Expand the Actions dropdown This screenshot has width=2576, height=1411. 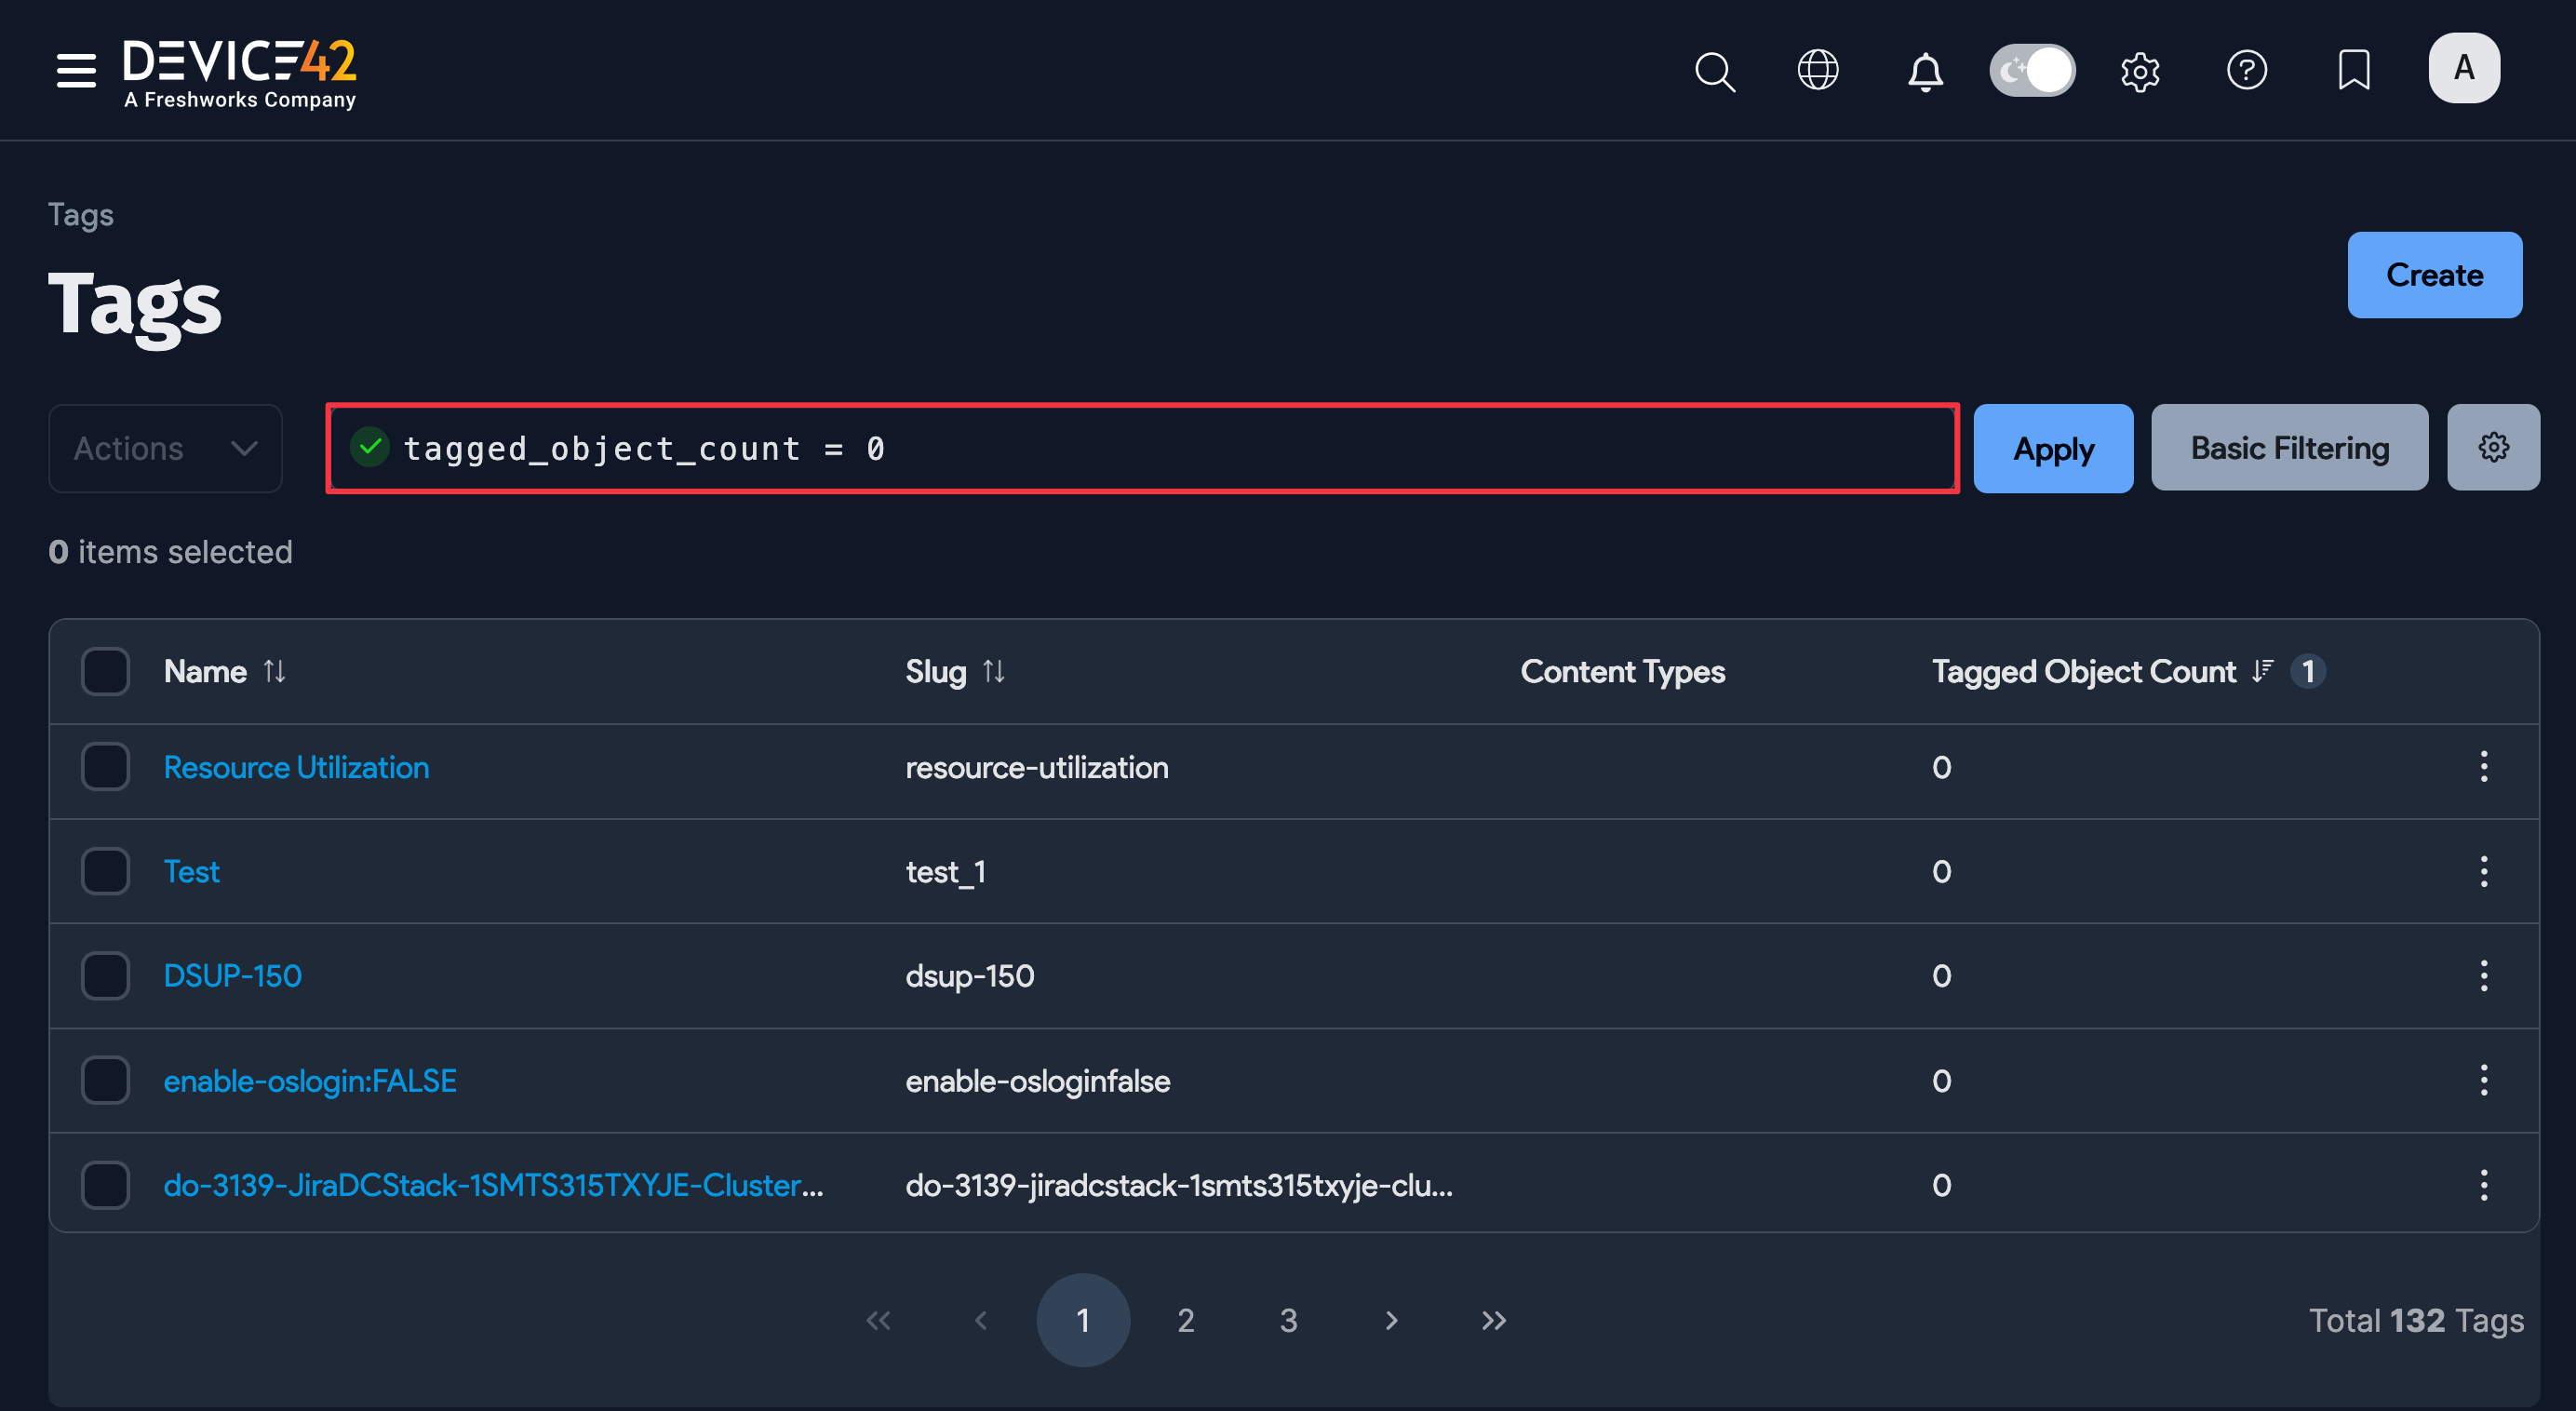click(165, 448)
